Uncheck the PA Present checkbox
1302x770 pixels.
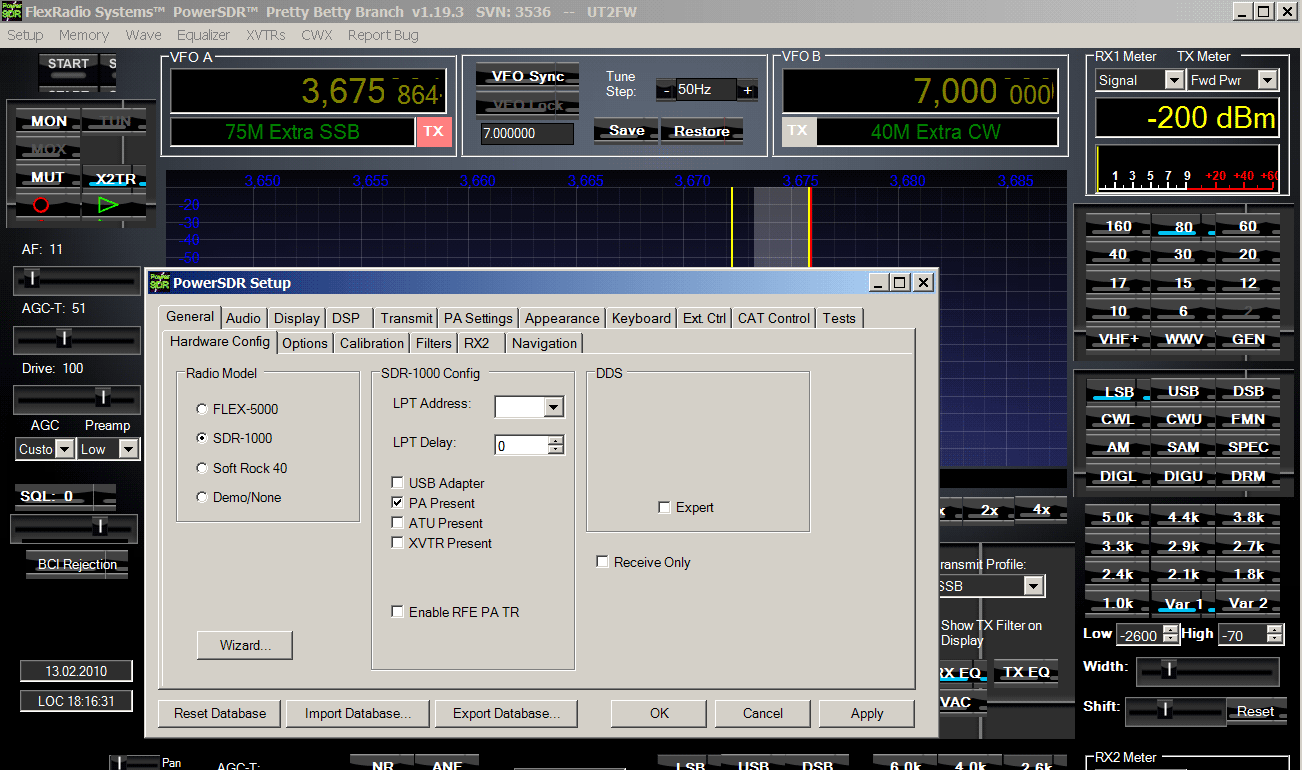point(398,503)
